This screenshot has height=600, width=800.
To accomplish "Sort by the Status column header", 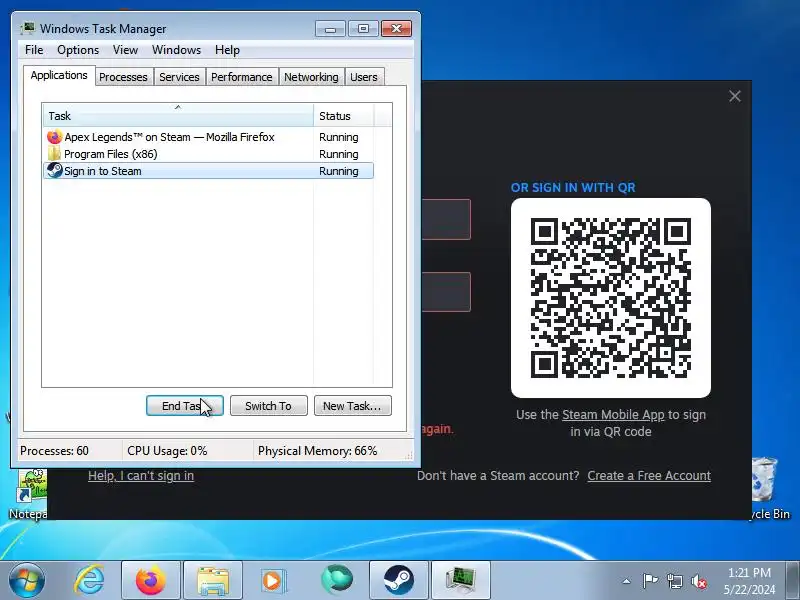I will point(344,116).
